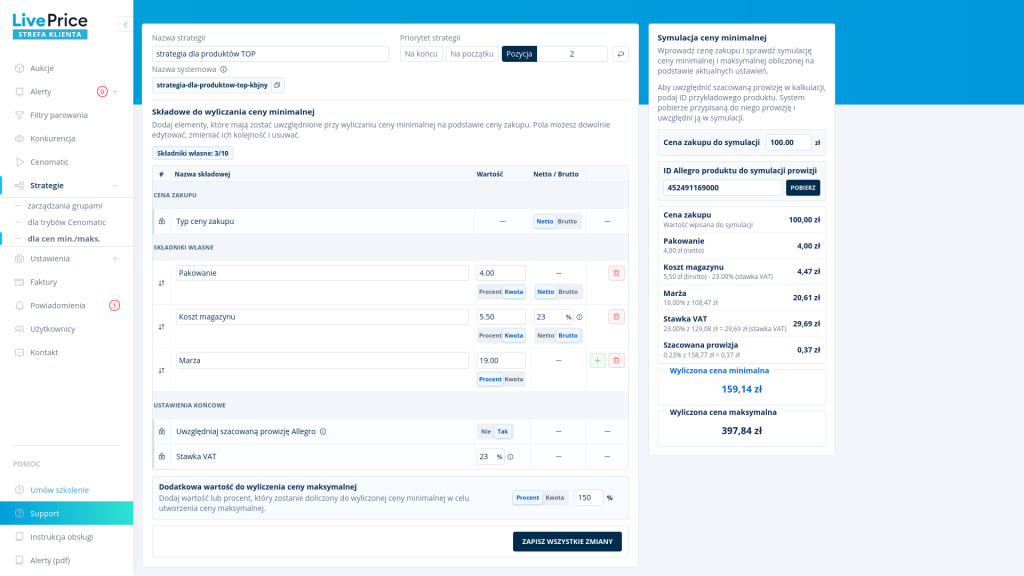This screenshot has width=1024, height=576.
Task: Open Instrukcja obsługi document
Action: [61, 537]
